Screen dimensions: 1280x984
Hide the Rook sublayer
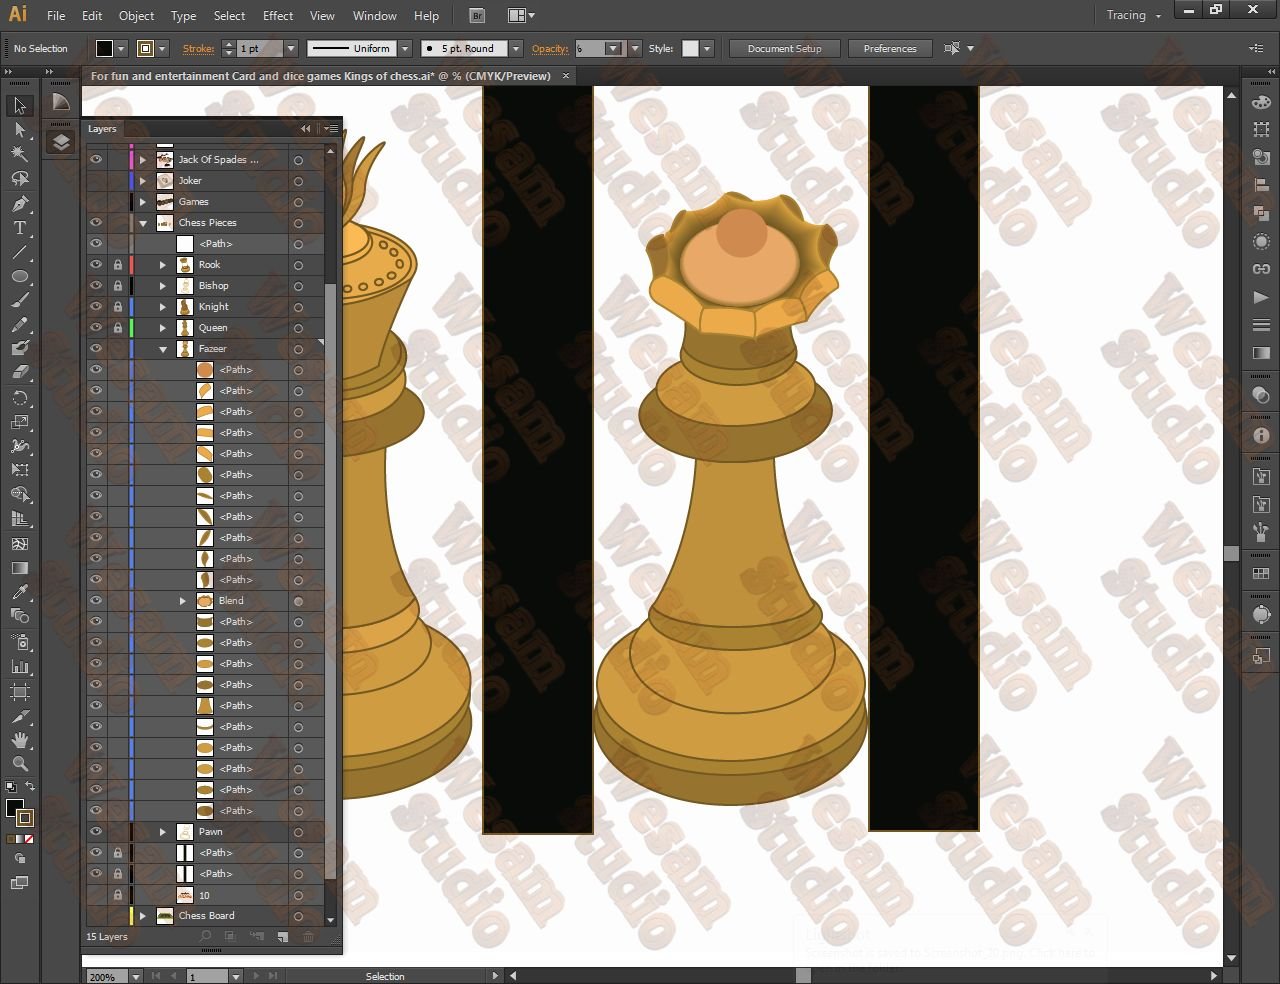[x=96, y=265]
